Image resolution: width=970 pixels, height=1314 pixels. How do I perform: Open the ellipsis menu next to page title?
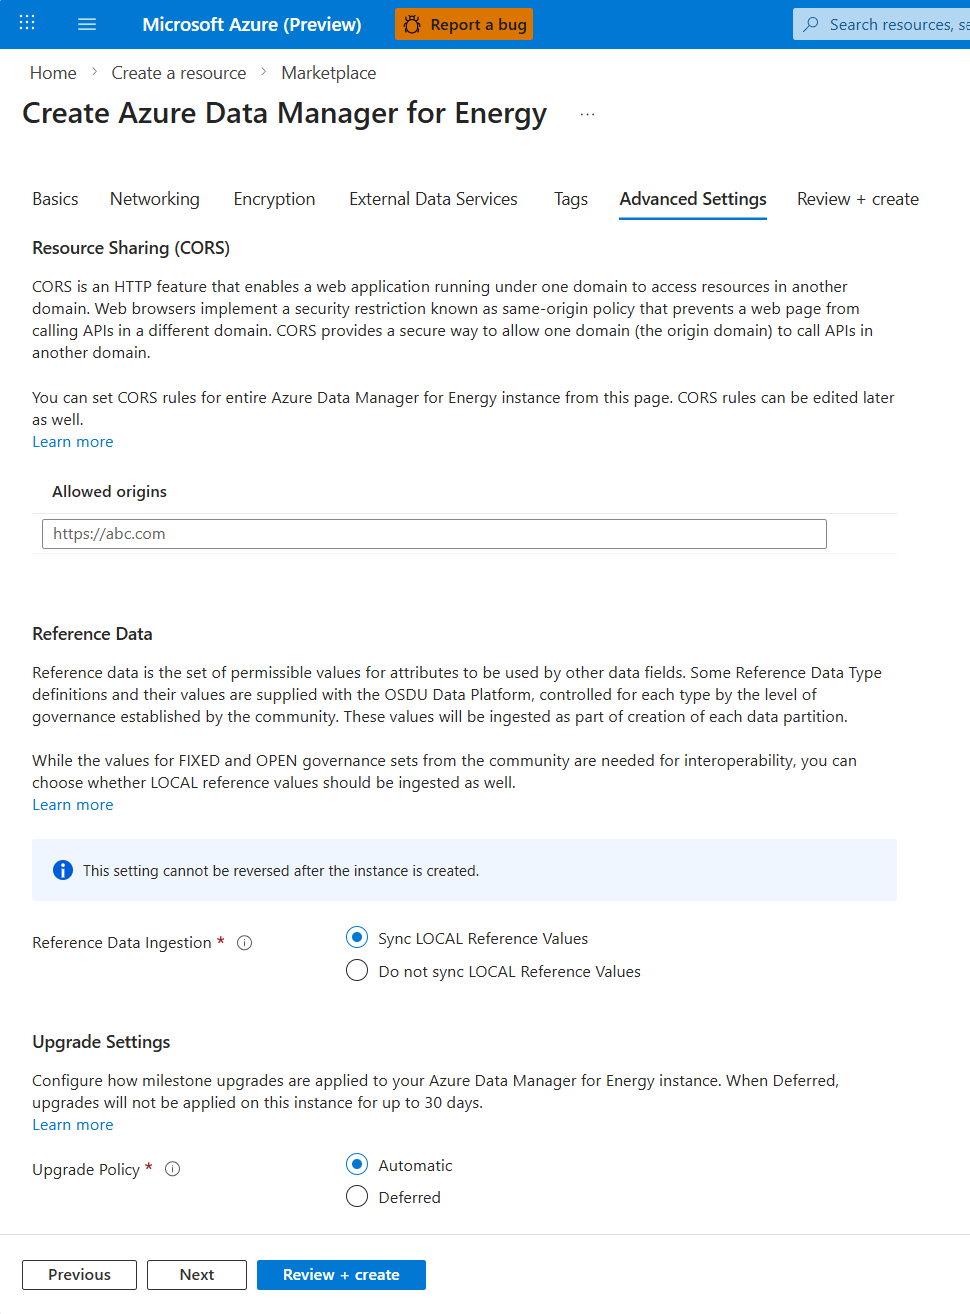(587, 114)
